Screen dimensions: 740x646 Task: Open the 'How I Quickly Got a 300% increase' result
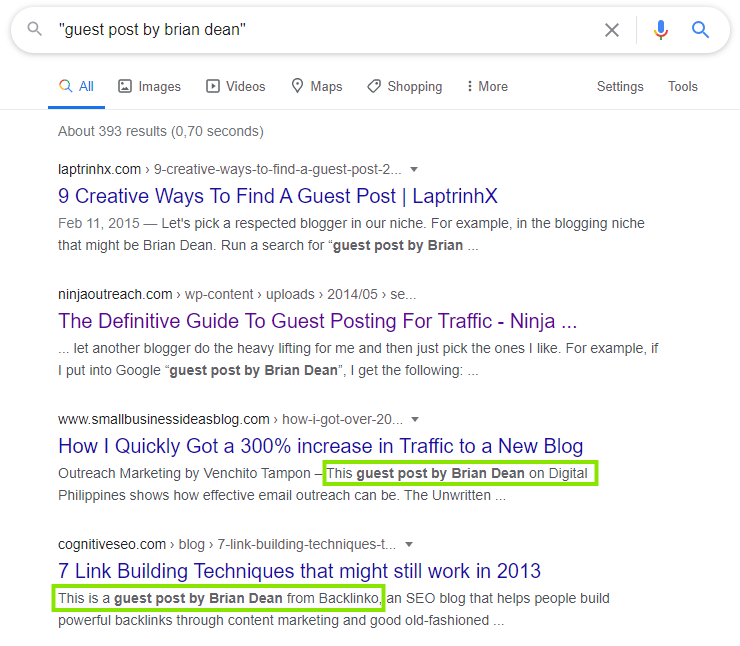pos(320,446)
